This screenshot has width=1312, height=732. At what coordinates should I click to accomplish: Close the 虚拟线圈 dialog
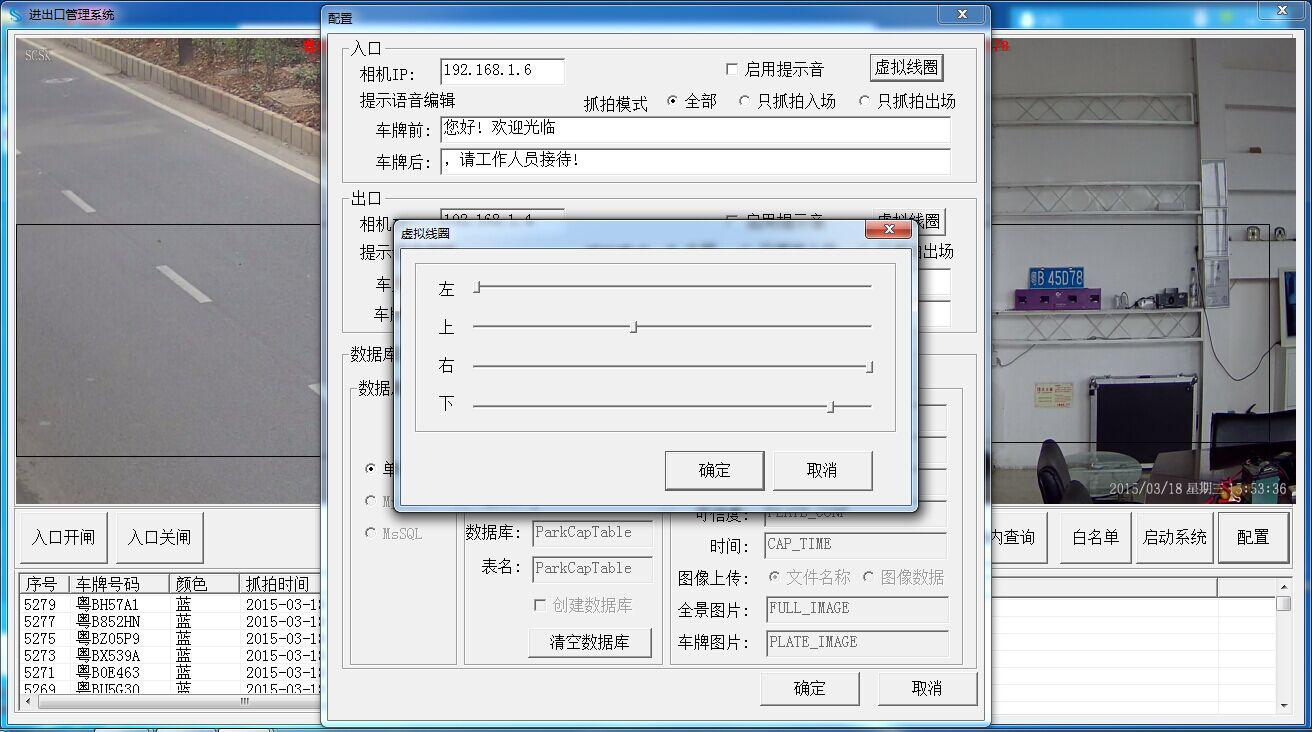click(888, 231)
